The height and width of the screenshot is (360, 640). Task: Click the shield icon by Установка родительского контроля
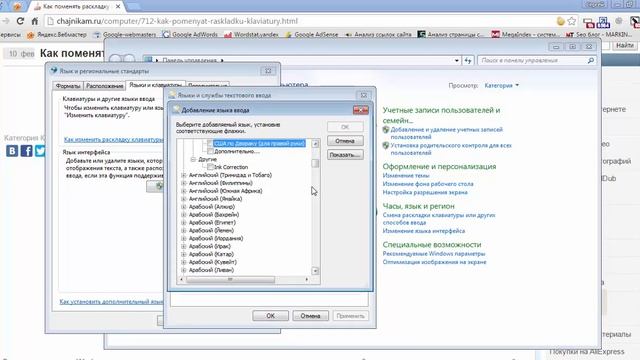386,145
